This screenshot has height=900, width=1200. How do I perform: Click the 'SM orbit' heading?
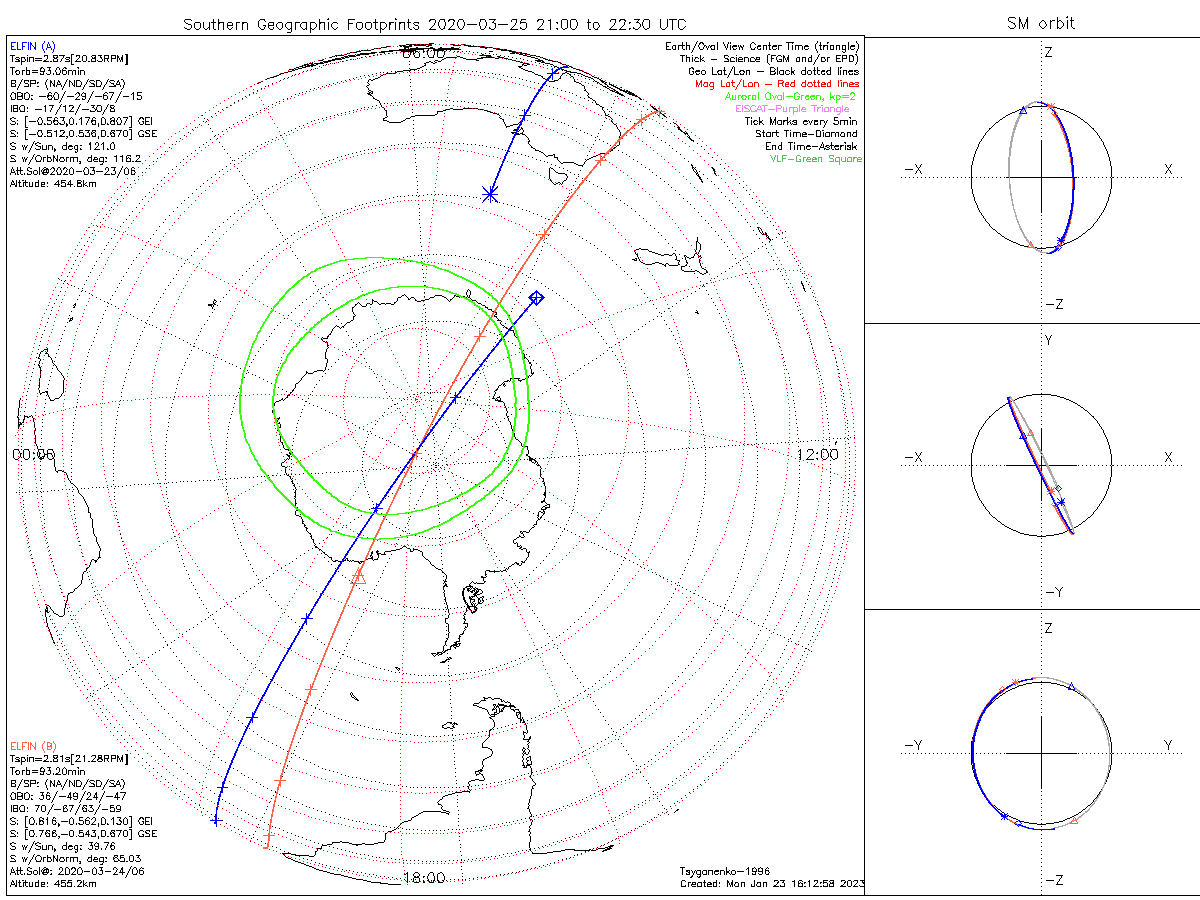1040,24
